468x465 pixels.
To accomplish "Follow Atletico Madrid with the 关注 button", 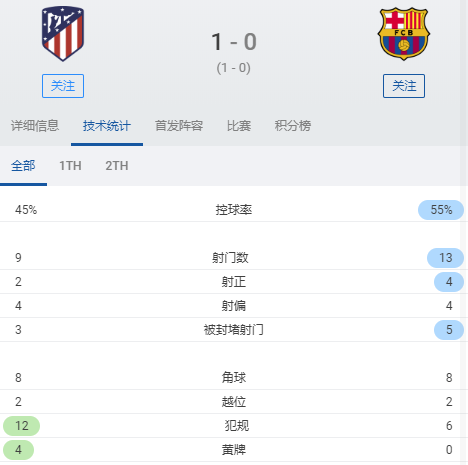I will tap(63, 86).
